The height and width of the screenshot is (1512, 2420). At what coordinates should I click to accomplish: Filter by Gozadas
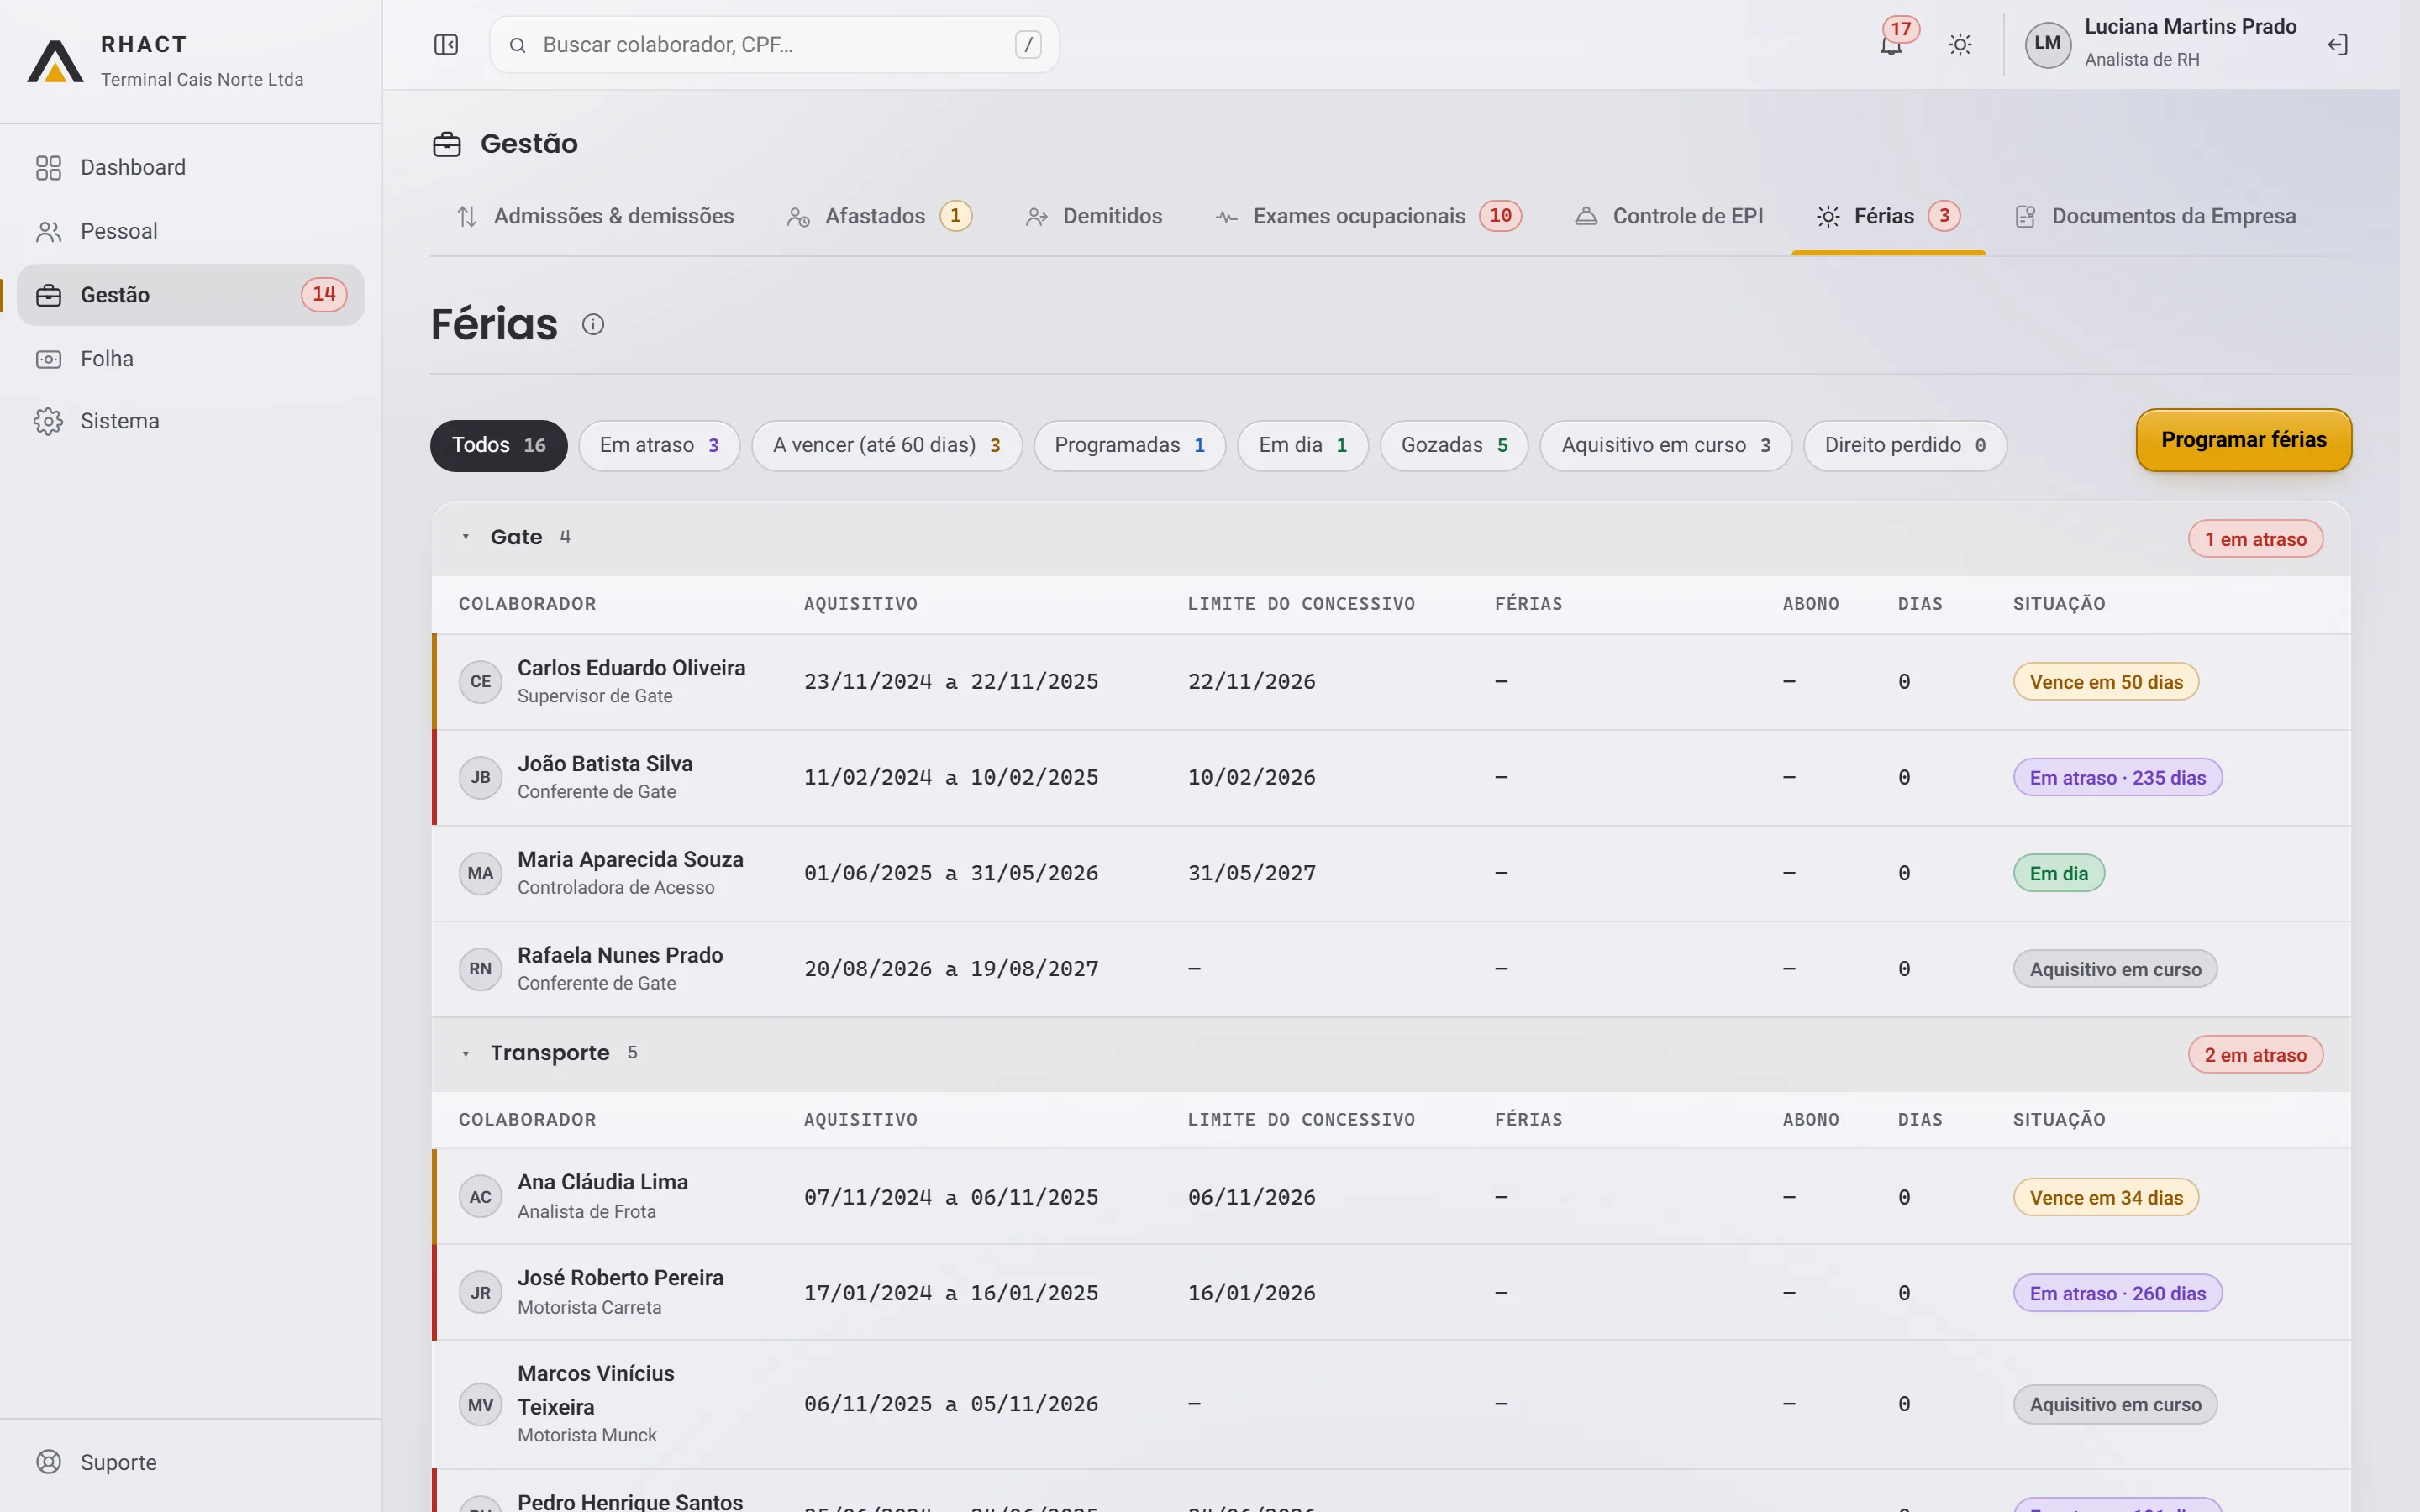(x=1454, y=445)
